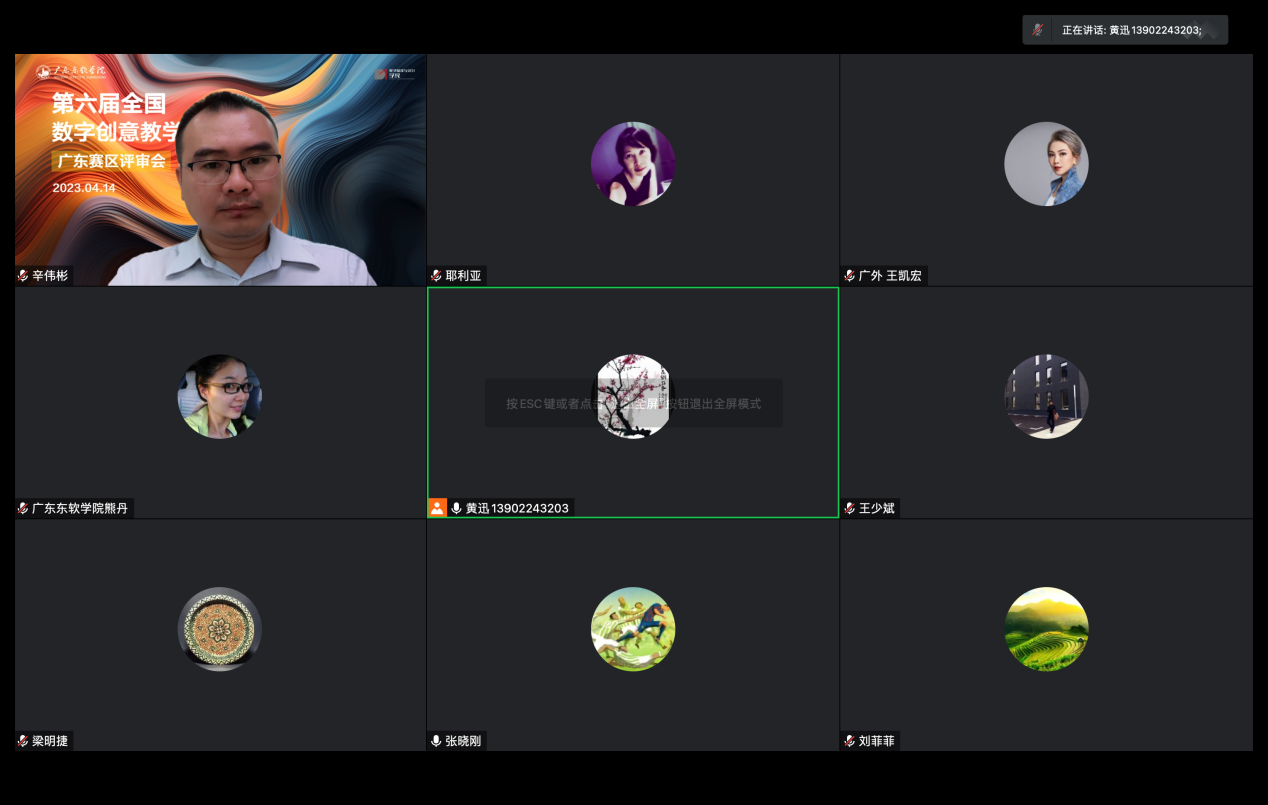Click muted mic icon beside 王少斌
The image size is (1268, 805).
(849, 509)
